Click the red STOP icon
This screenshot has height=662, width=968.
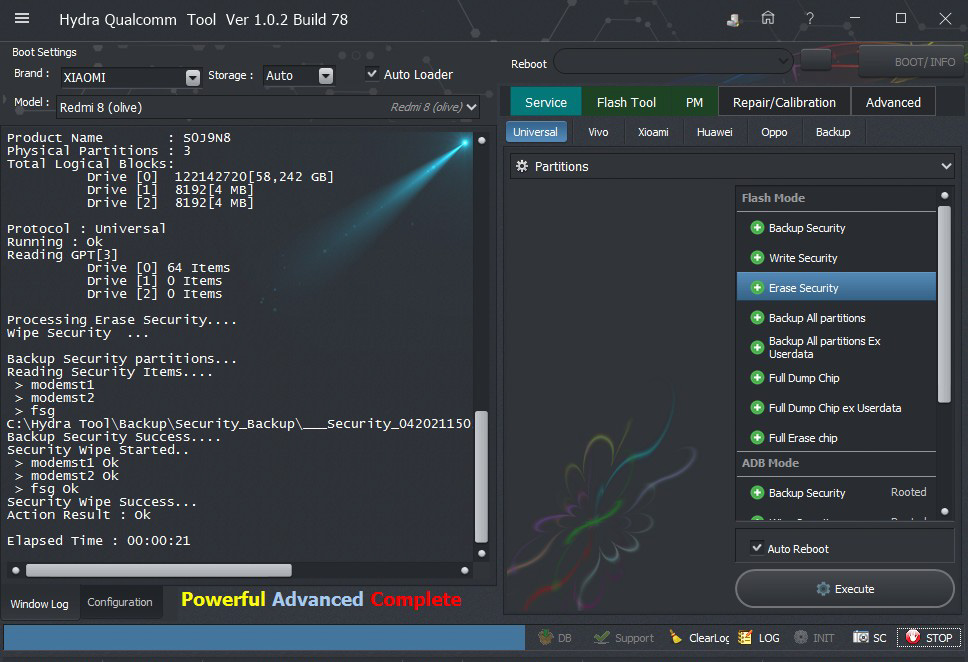coord(912,637)
